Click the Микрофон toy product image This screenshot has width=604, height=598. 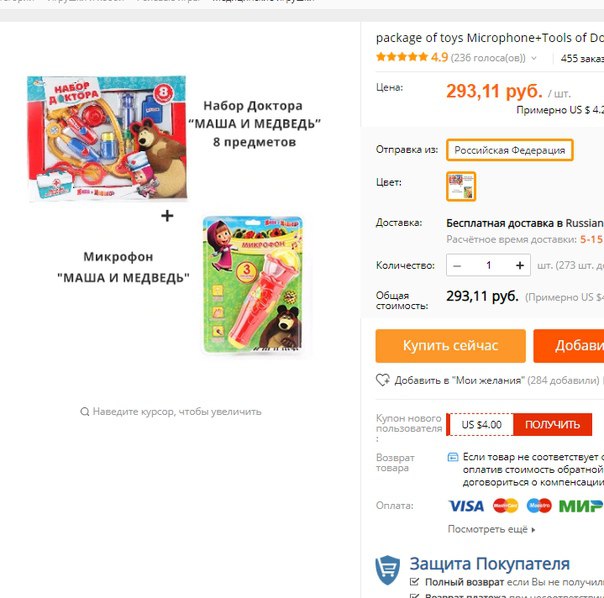253,284
